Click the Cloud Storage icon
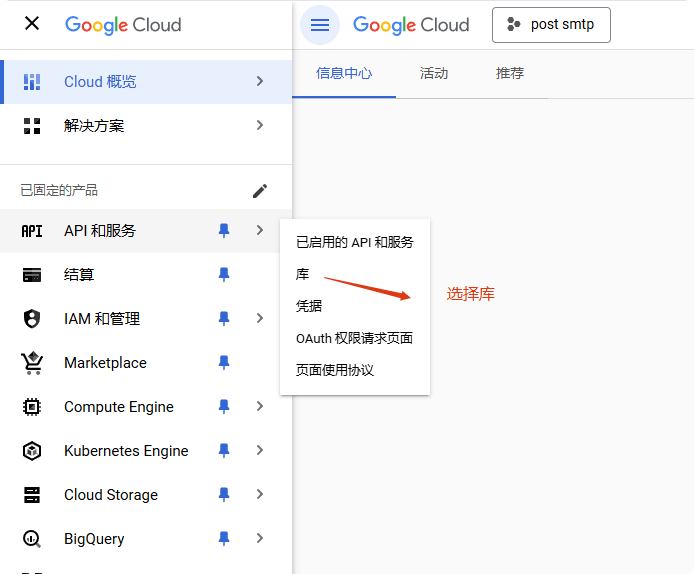 coord(32,495)
